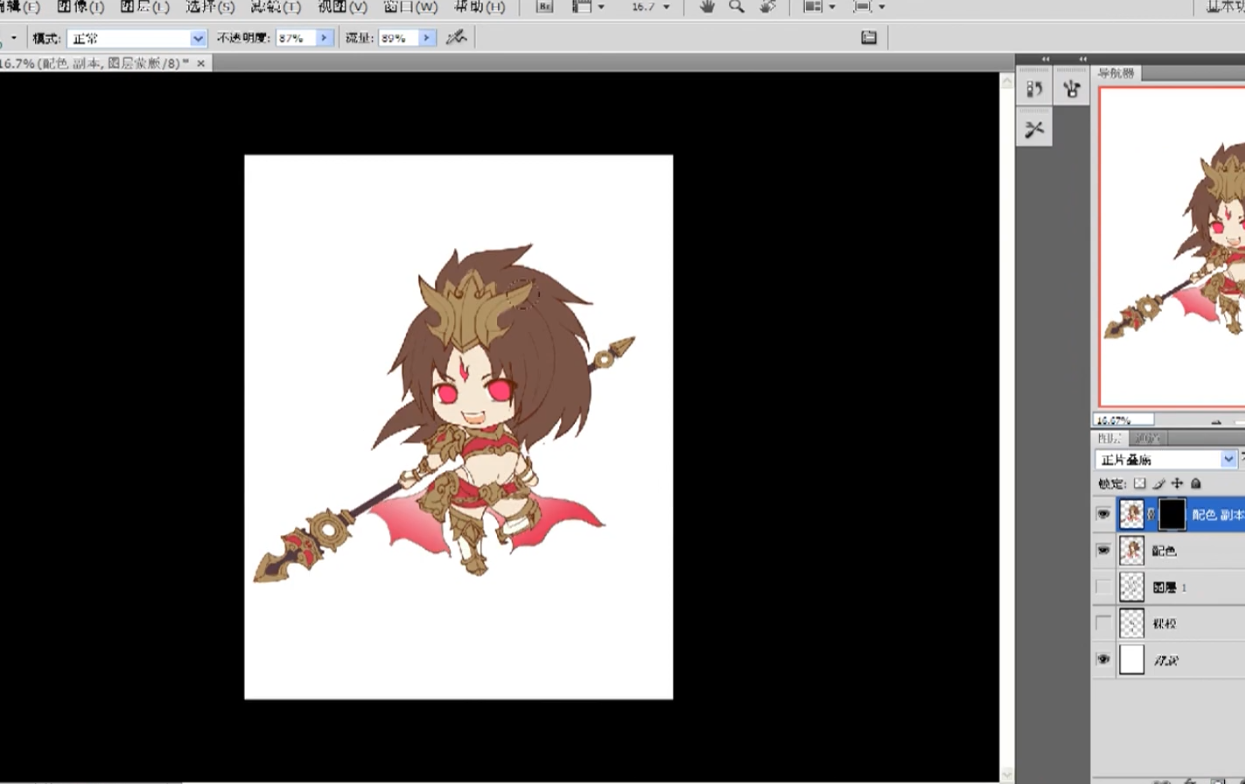Select the fourth layer's transparent thumbnail
Image resolution: width=1245 pixels, height=784 pixels.
1132,623
